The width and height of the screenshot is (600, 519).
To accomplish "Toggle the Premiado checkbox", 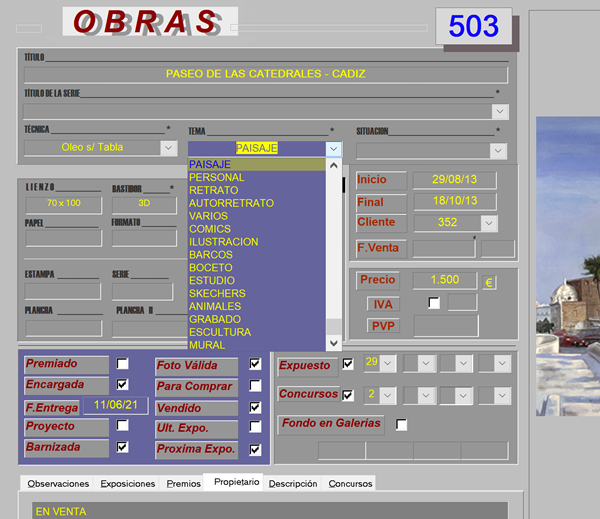I will click(123, 364).
